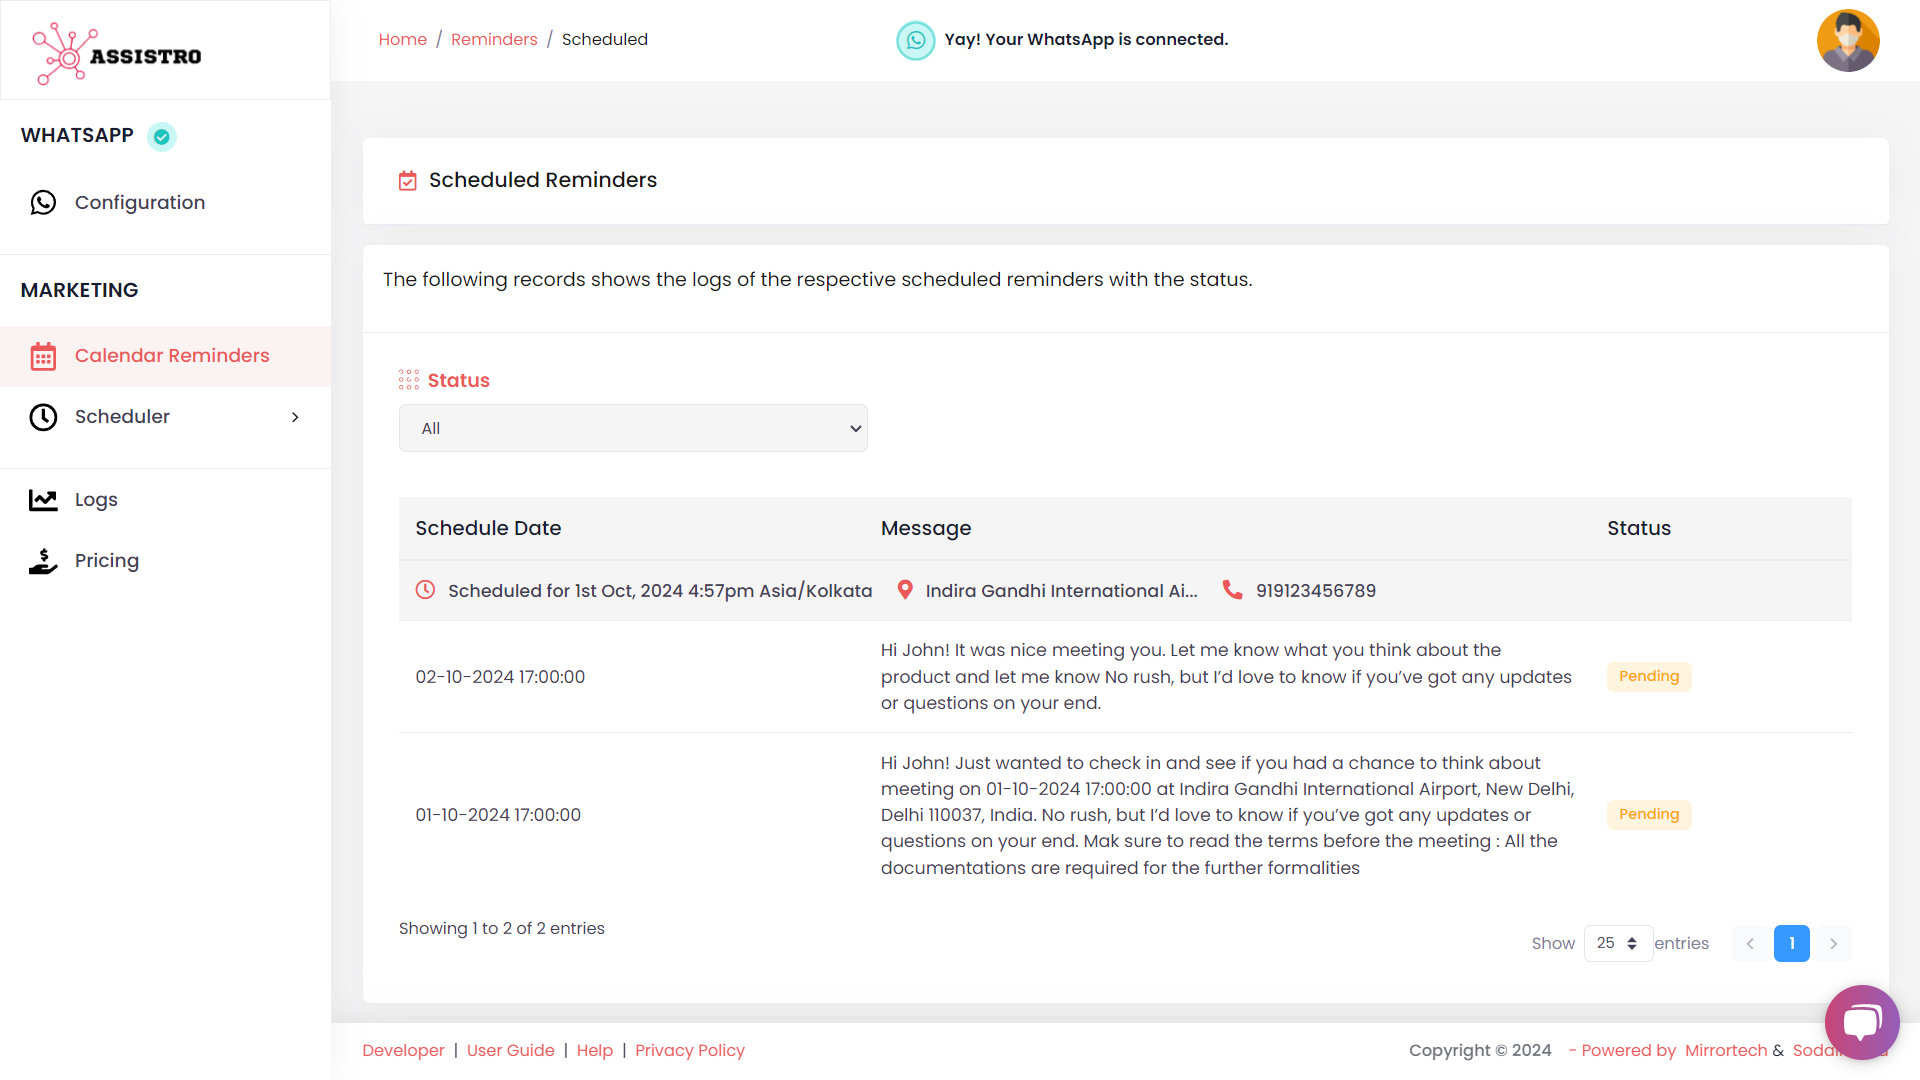Open the User Guide footer link
1920x1080 pixels.
(510, 1050)
